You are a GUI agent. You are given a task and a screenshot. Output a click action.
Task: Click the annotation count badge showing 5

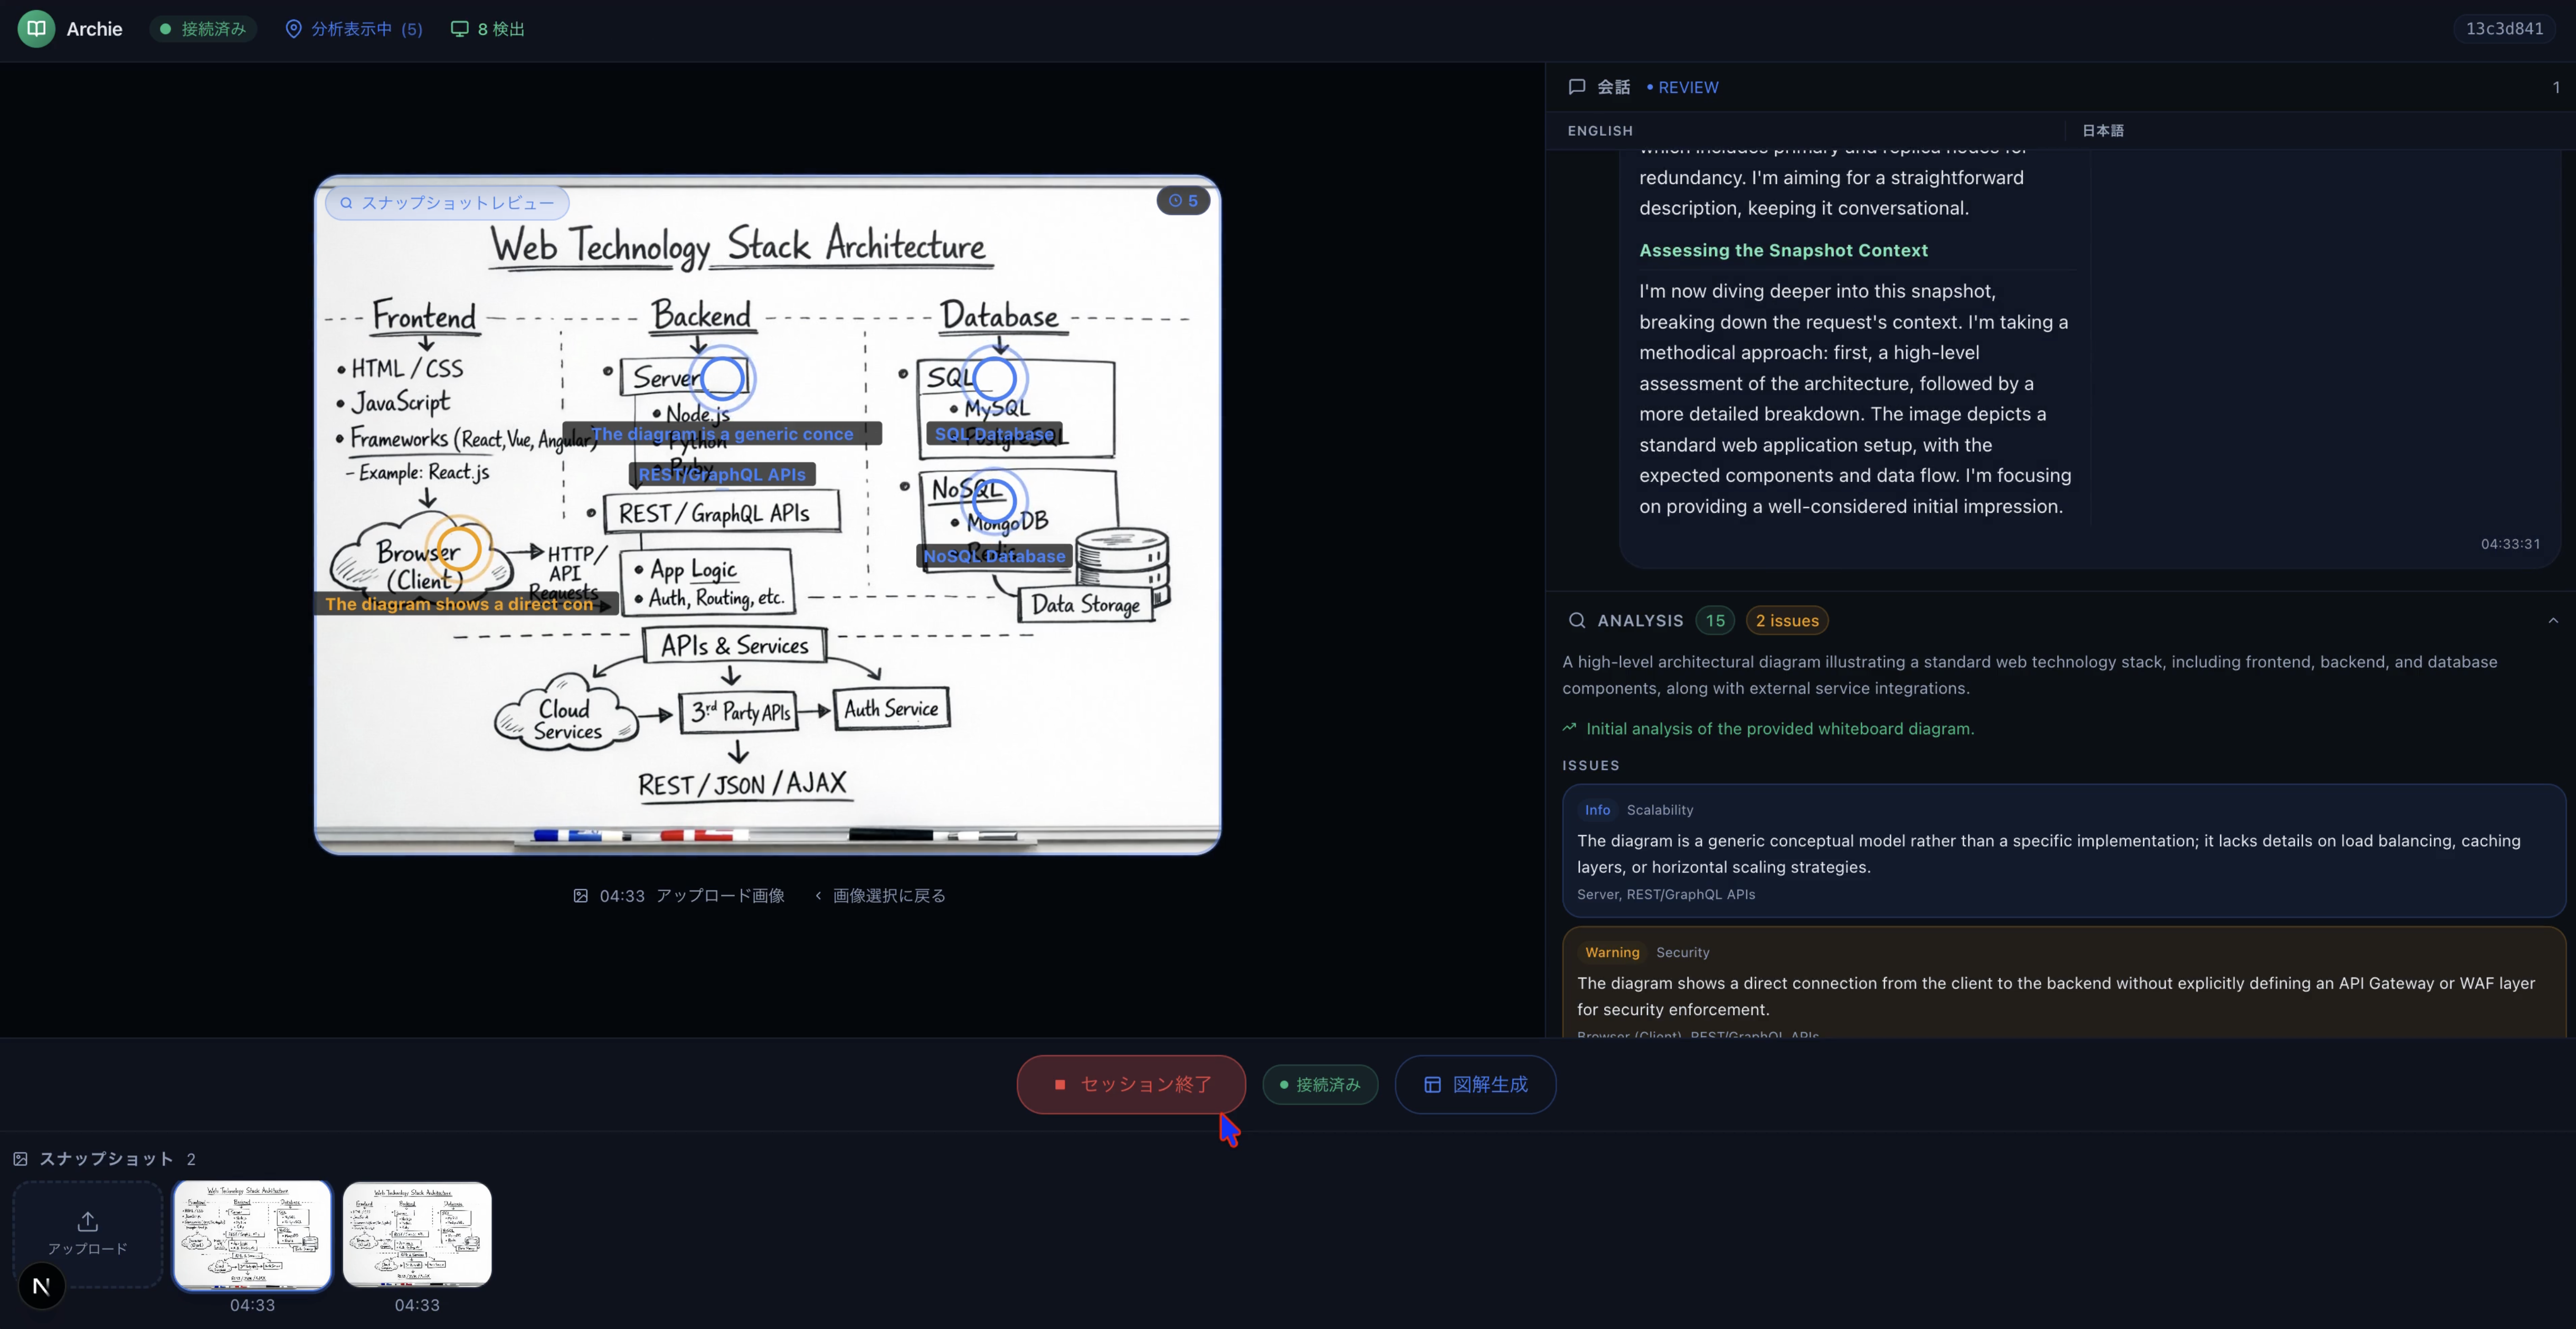click(x=1183, y=201)
